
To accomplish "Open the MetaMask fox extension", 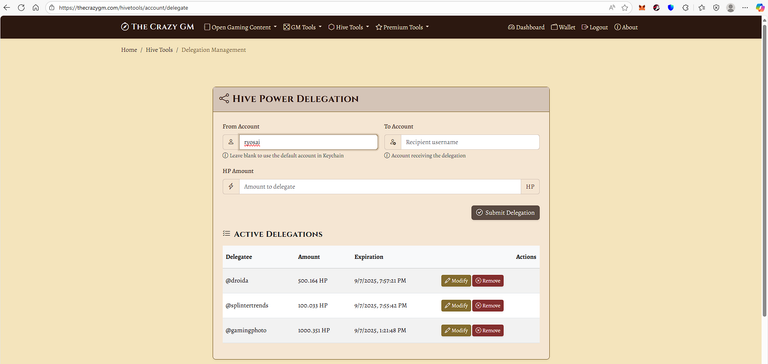I will tap(642, 8).
